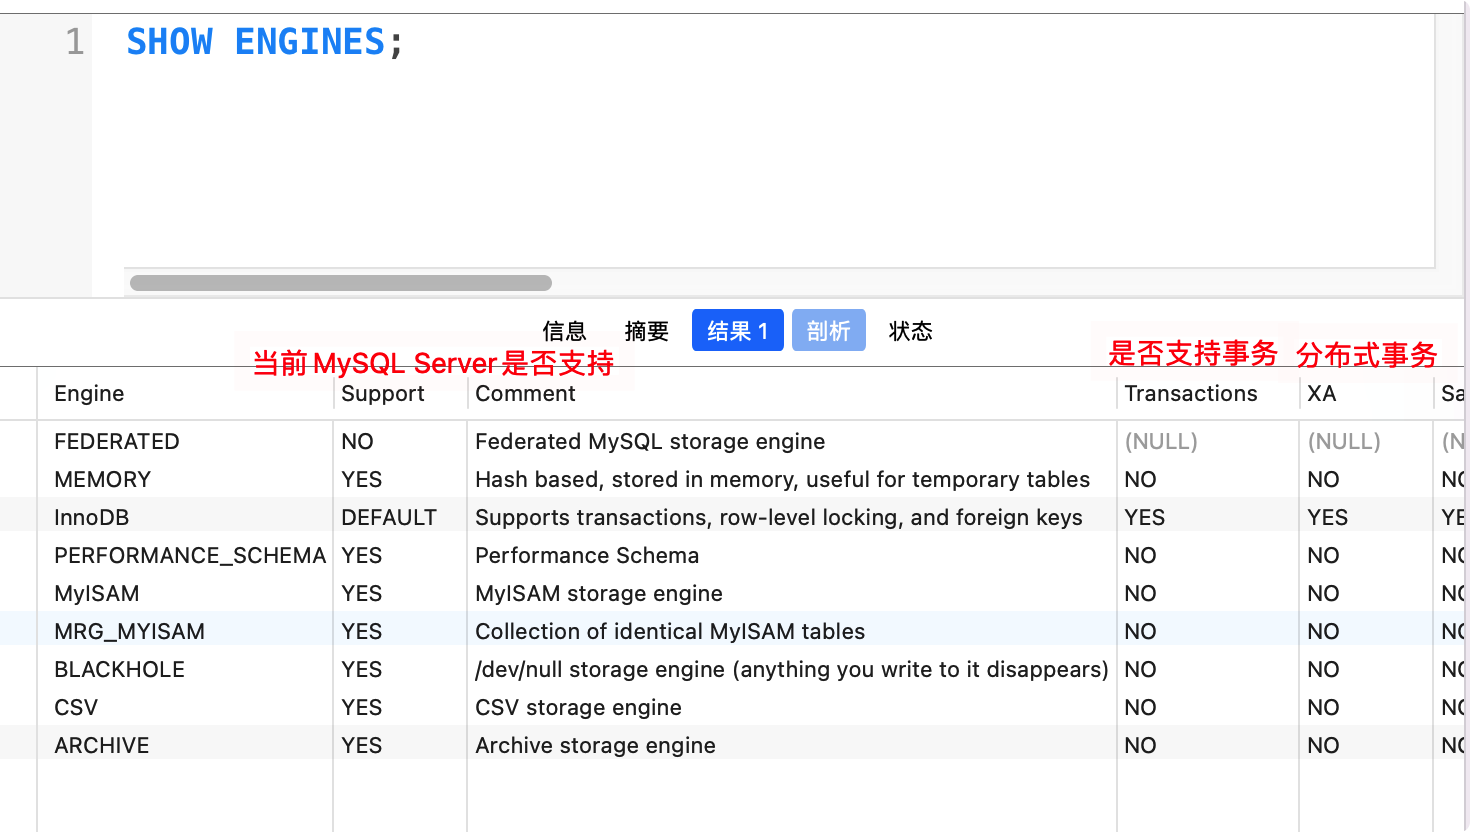1470x832 pixels.
Task: Click the Comment column header
Action: pos(525,393)
